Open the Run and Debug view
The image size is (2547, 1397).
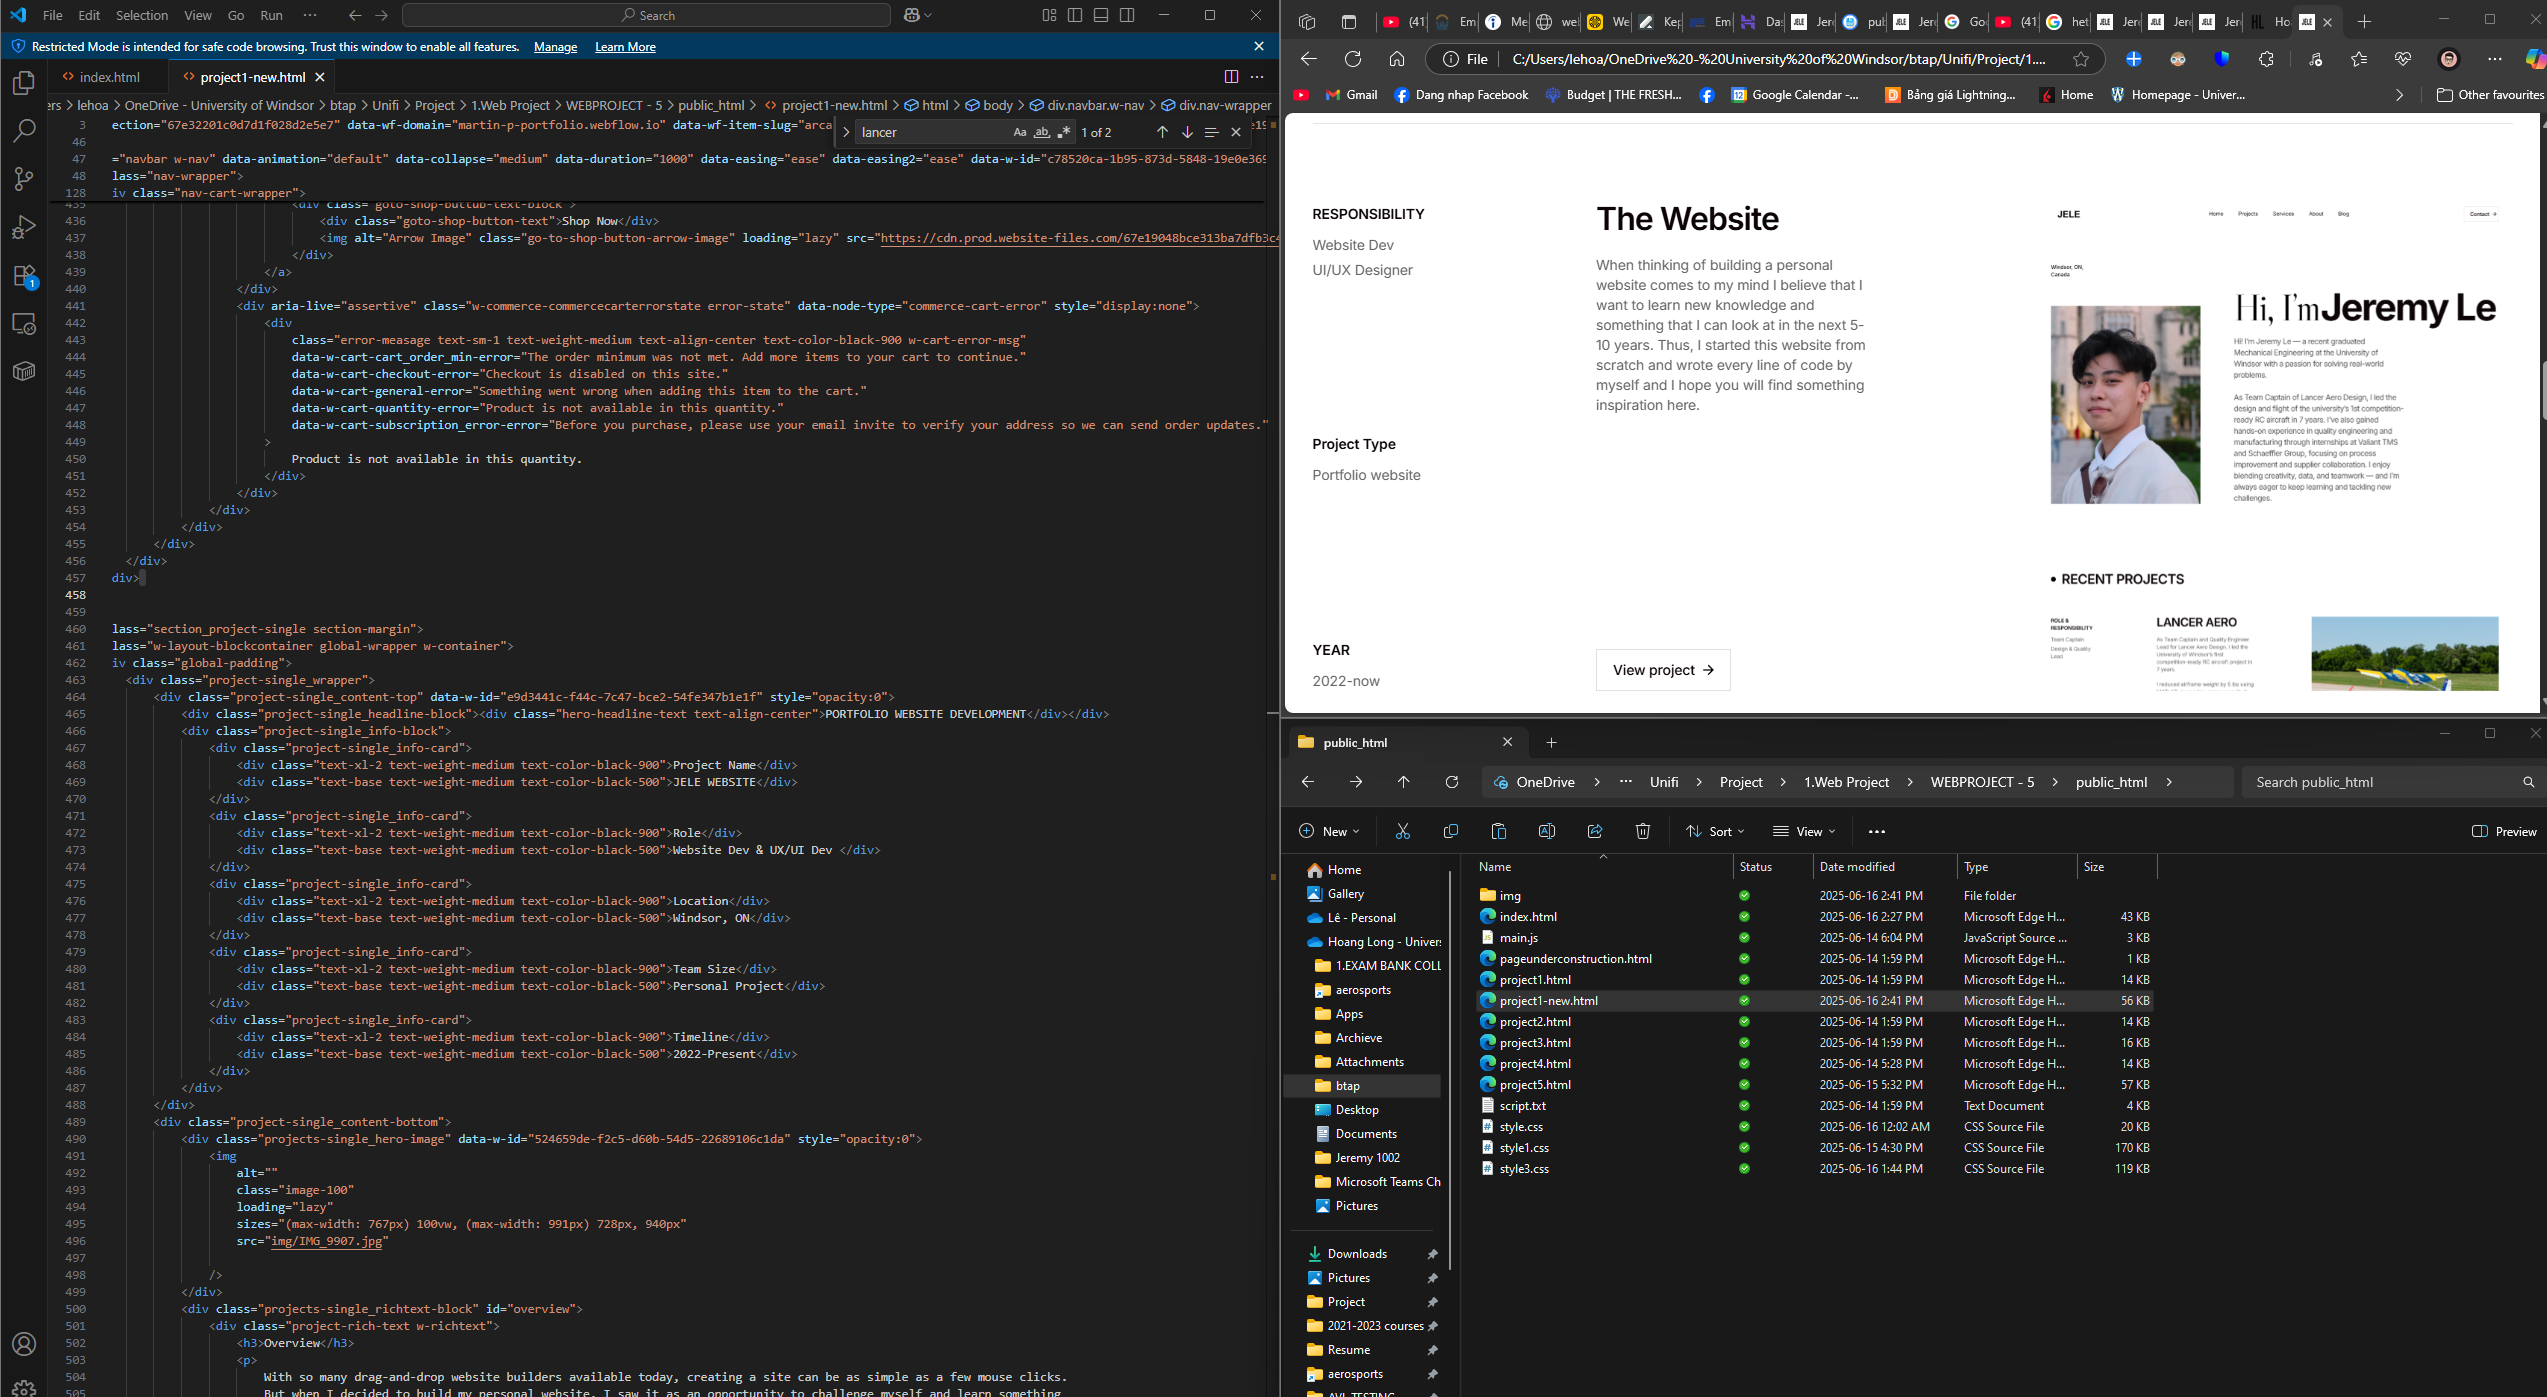[x=24, y=228]
